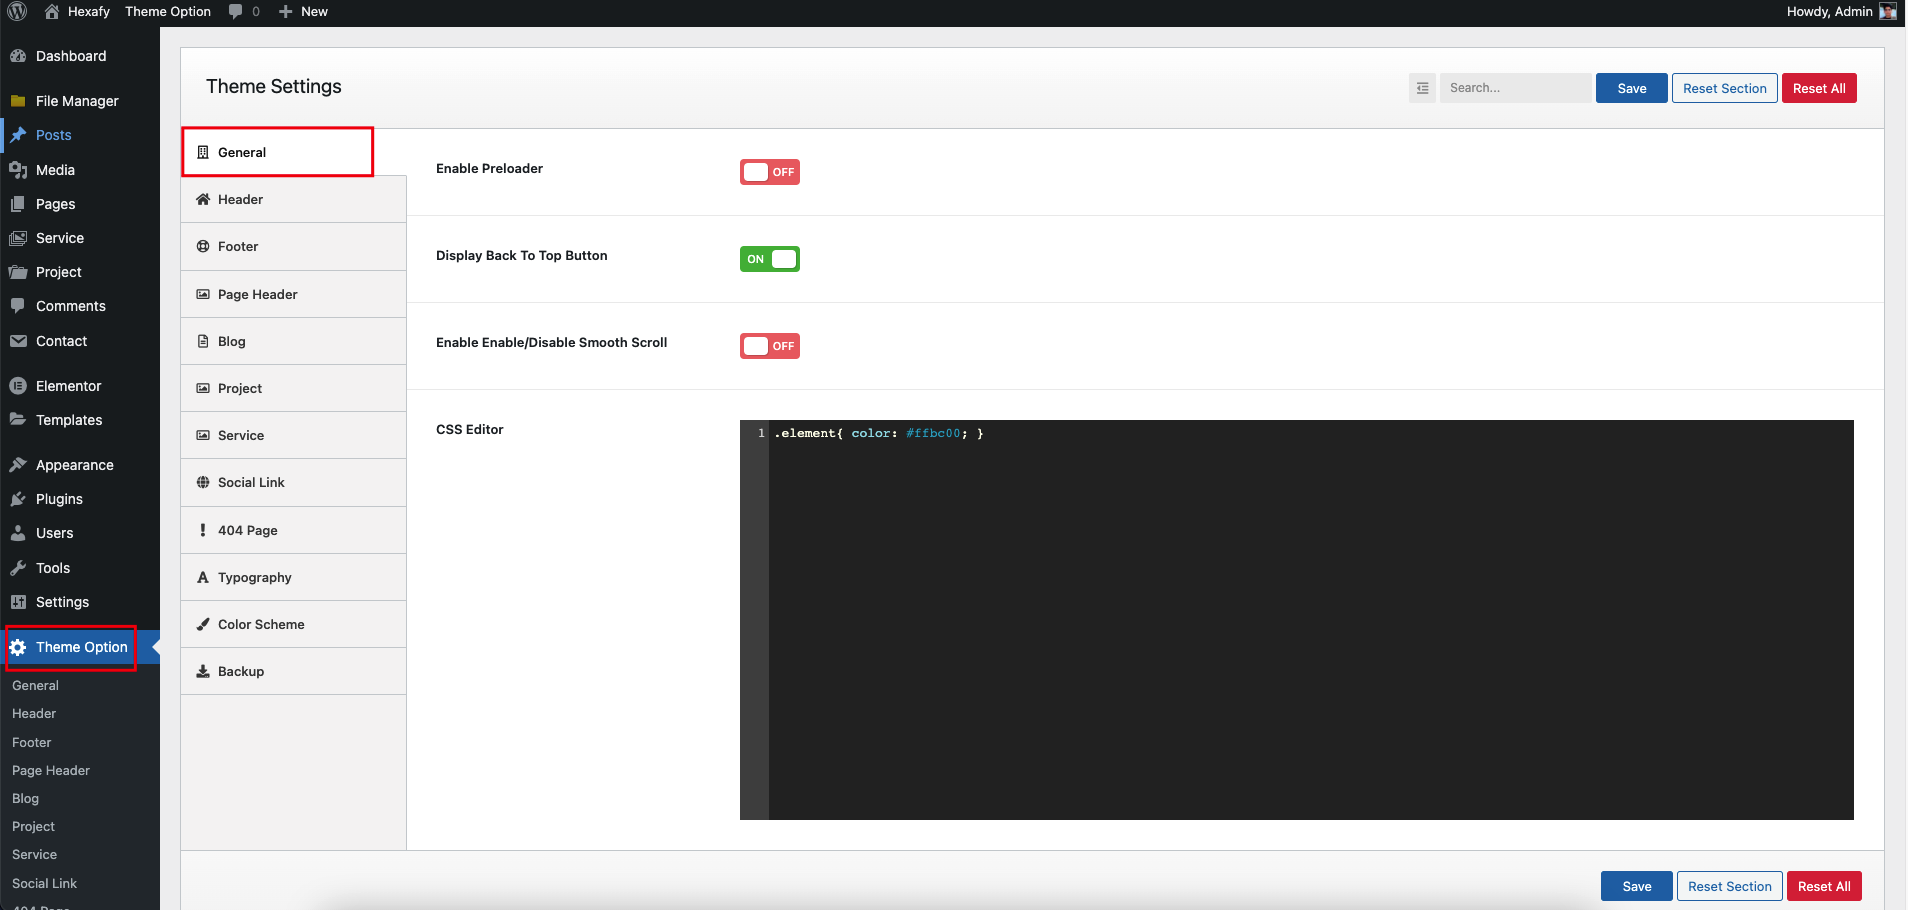Click the Templates folder icon

(18, 420)
